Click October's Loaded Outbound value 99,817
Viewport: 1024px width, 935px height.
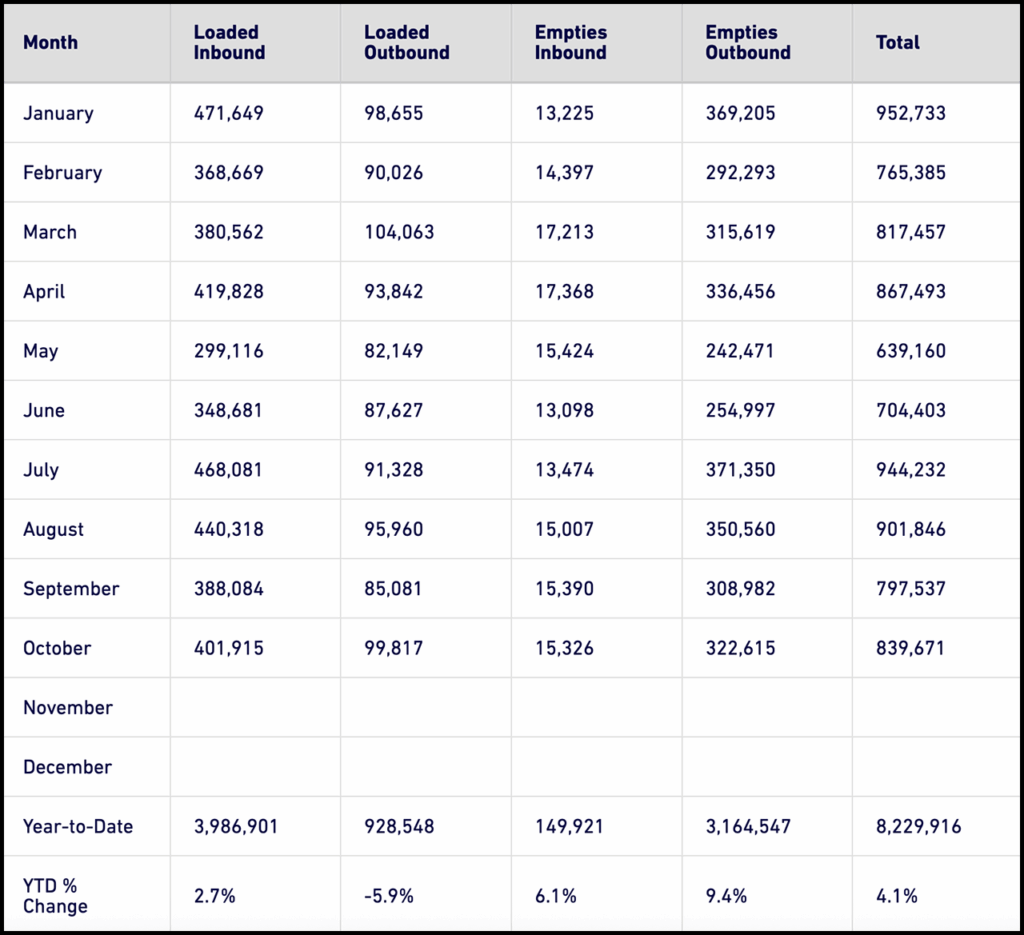(393, 649)
